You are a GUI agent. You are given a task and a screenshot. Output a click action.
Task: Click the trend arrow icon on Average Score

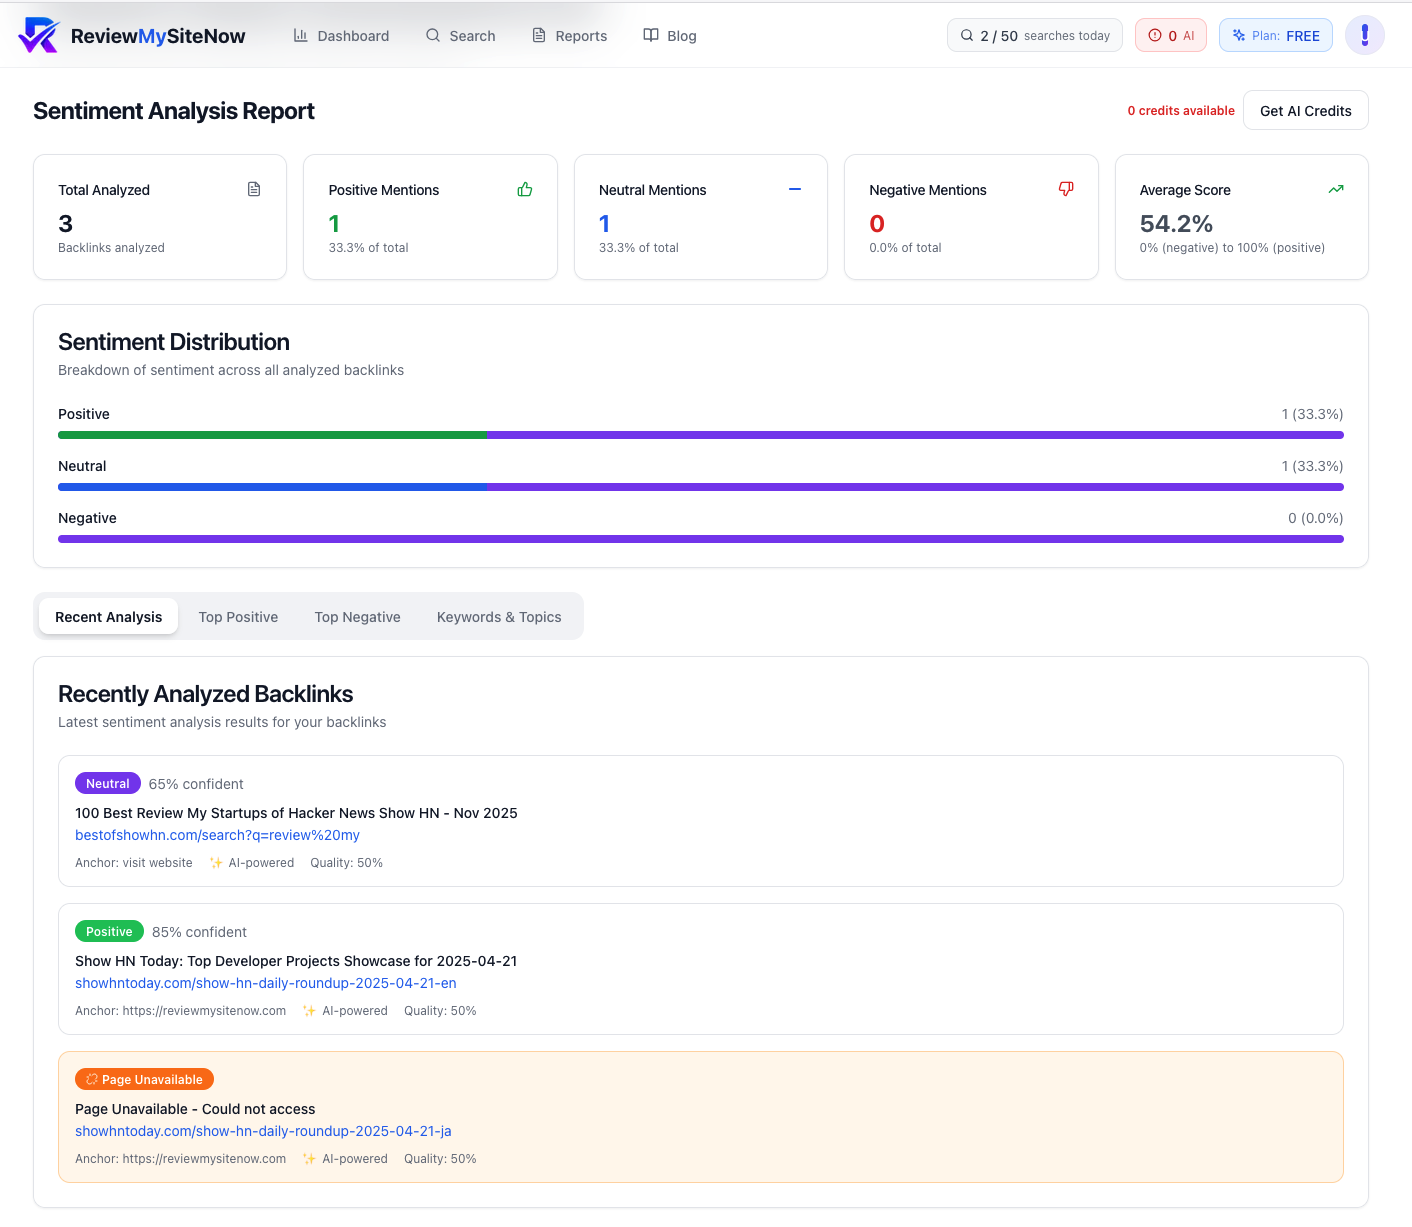1336,189
